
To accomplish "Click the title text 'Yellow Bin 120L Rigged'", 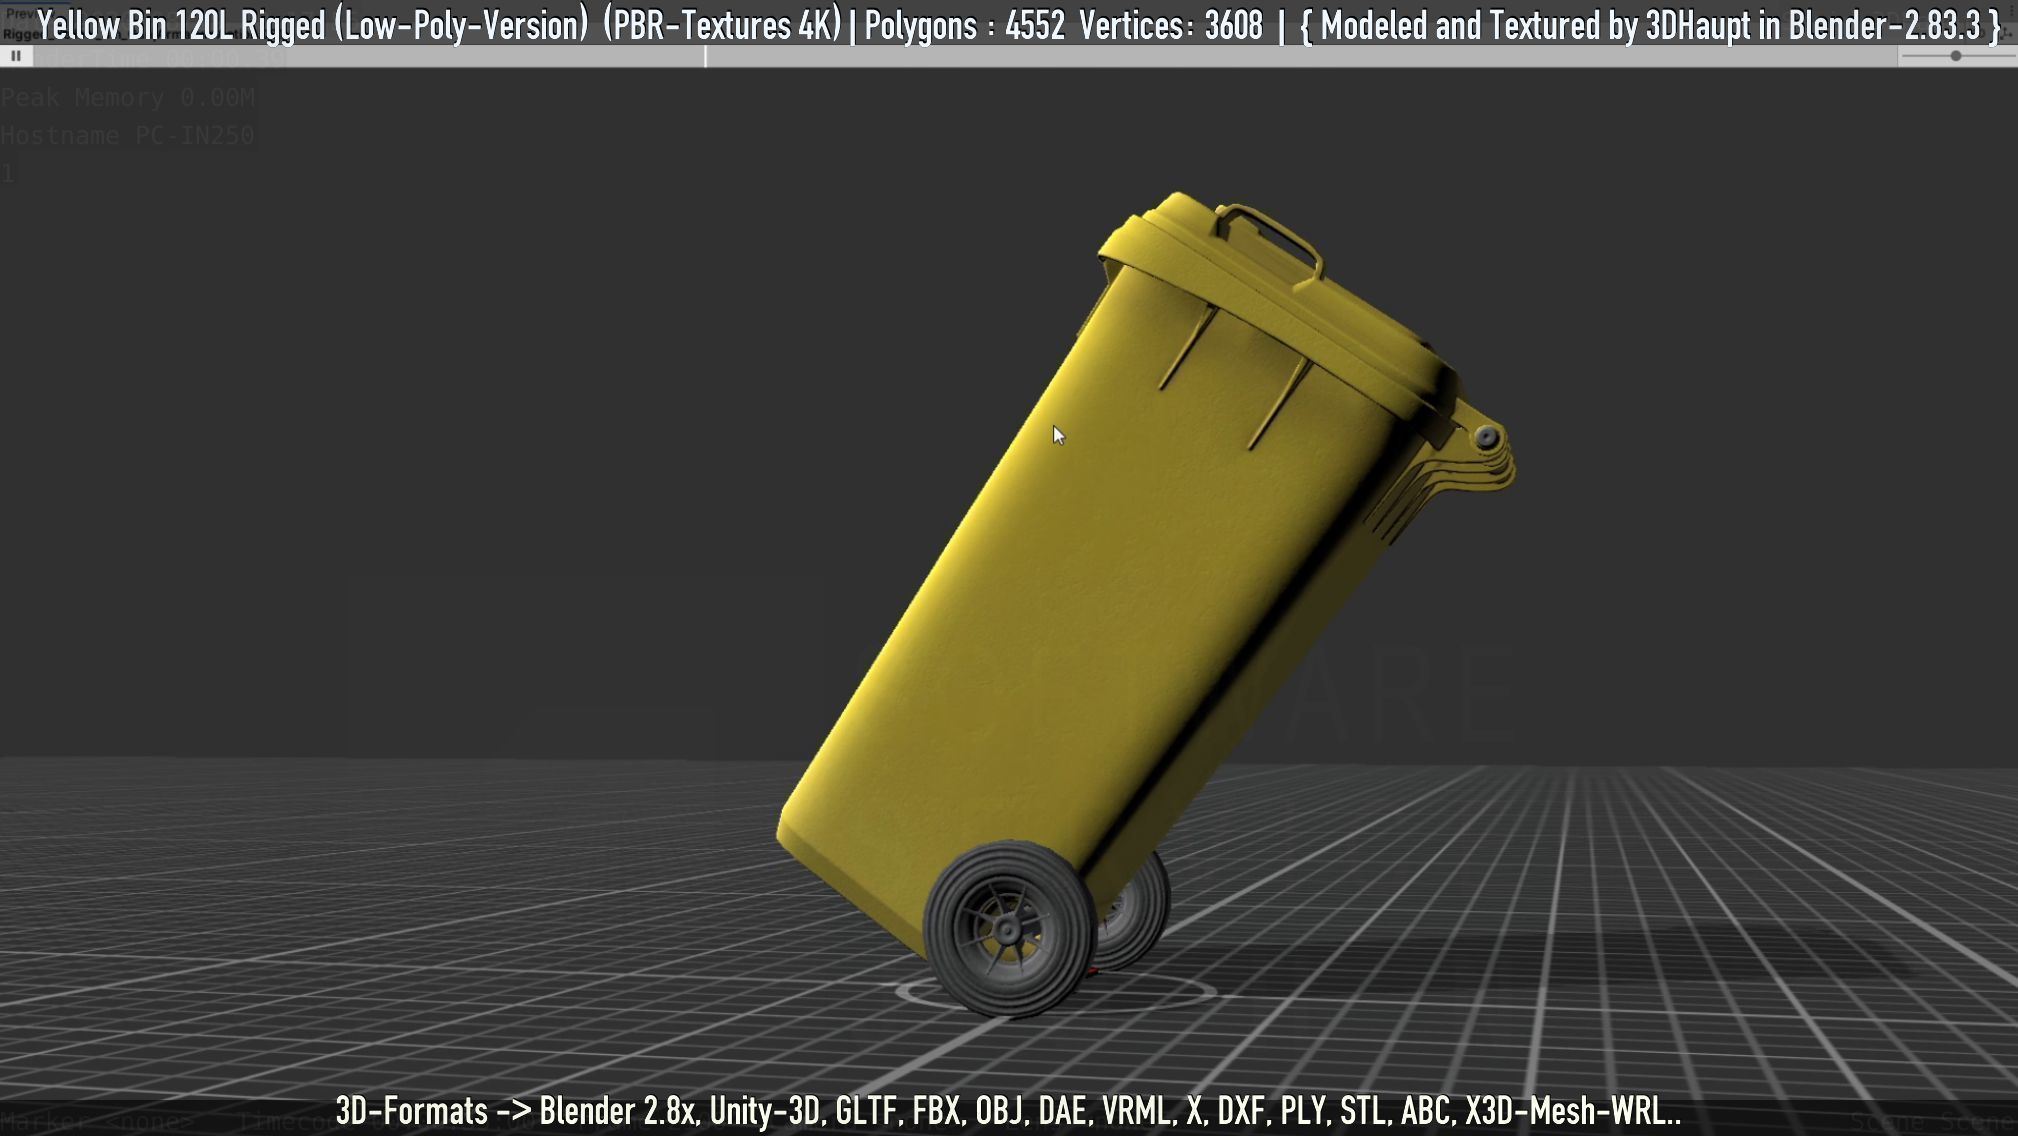I will click(x=182, y=25).
